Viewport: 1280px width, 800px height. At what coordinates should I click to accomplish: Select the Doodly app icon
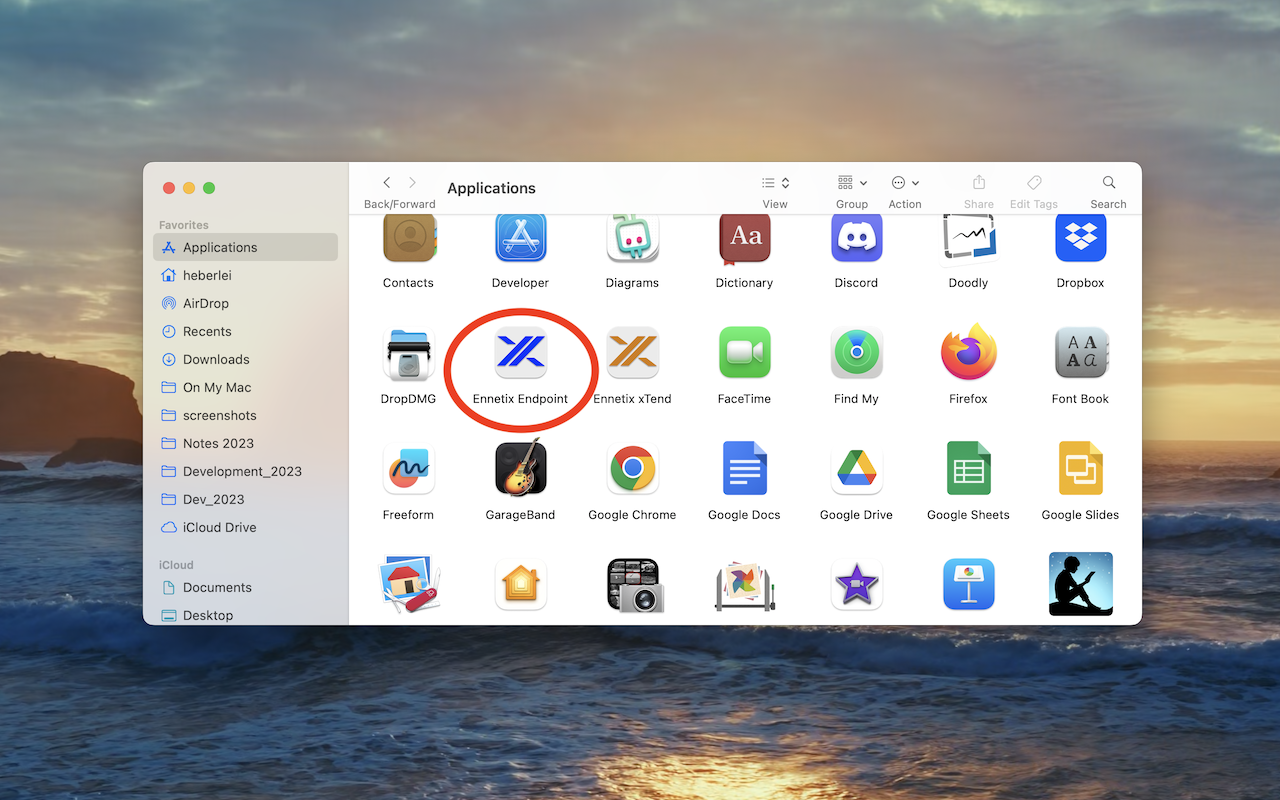968,238
